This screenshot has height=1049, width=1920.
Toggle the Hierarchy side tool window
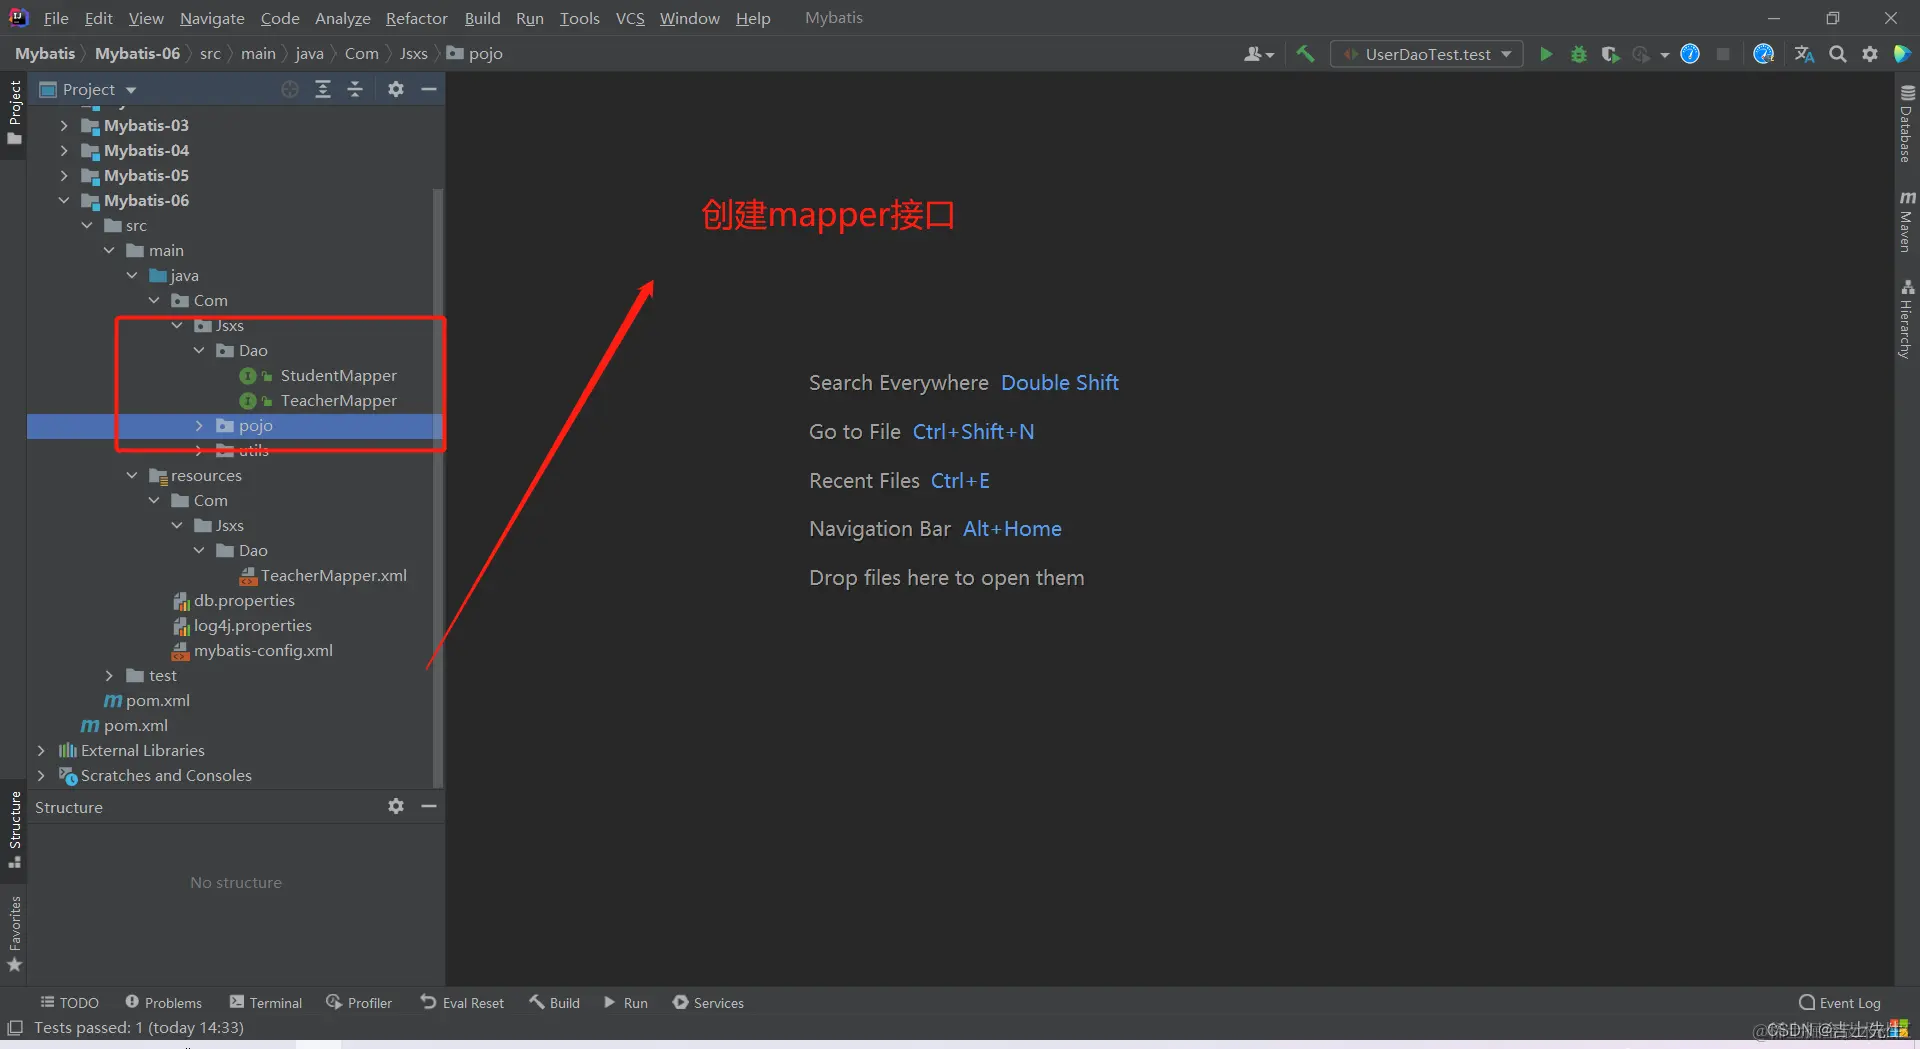[x=1907, y=318]
